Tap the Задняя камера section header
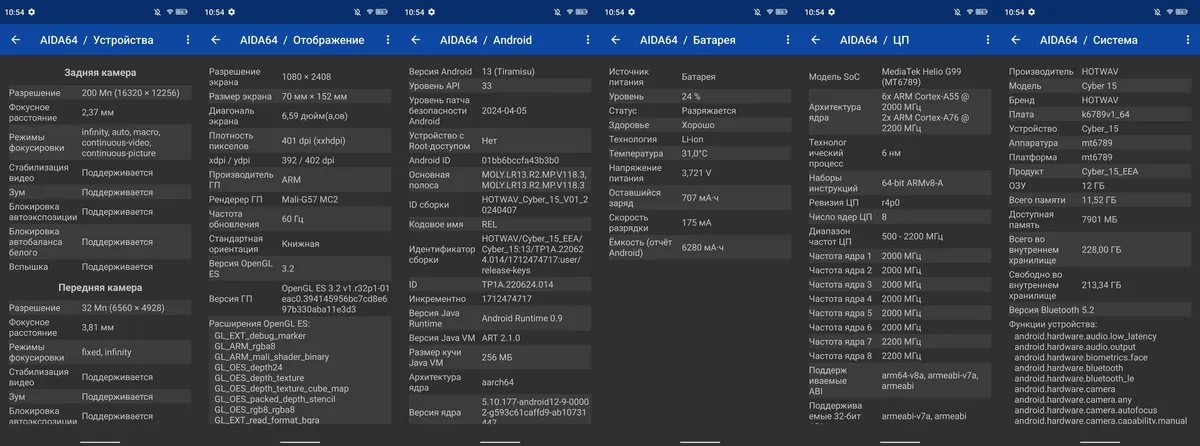Screen dimensions: 1200x446 100,73
